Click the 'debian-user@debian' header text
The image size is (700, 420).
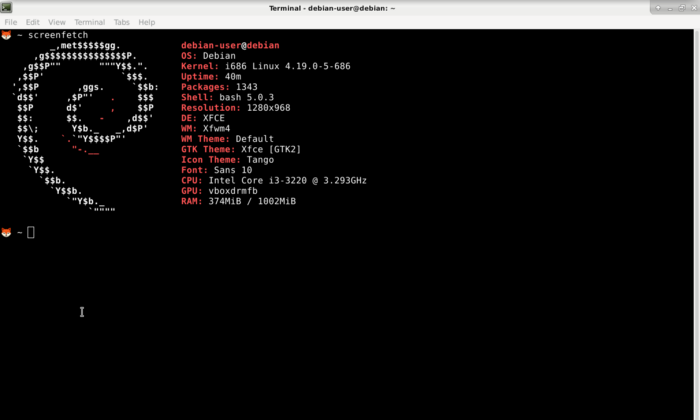(x=230, y=46)
